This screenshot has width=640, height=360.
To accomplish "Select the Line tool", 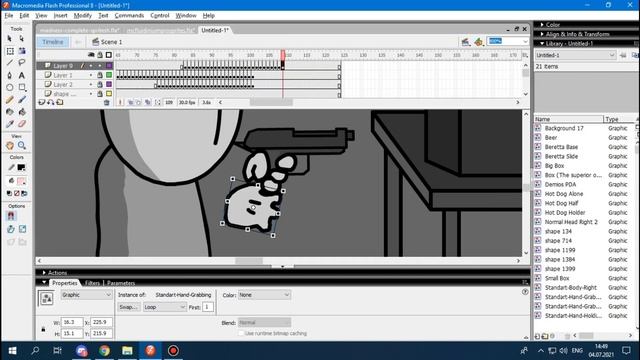I will click(x=10, y=63).
